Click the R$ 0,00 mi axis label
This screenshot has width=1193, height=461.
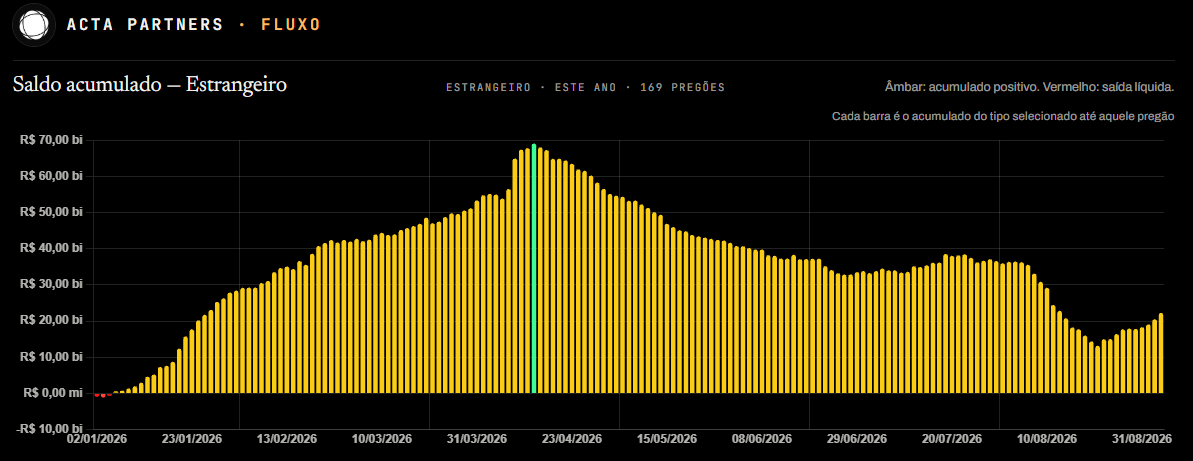point(52,393)
